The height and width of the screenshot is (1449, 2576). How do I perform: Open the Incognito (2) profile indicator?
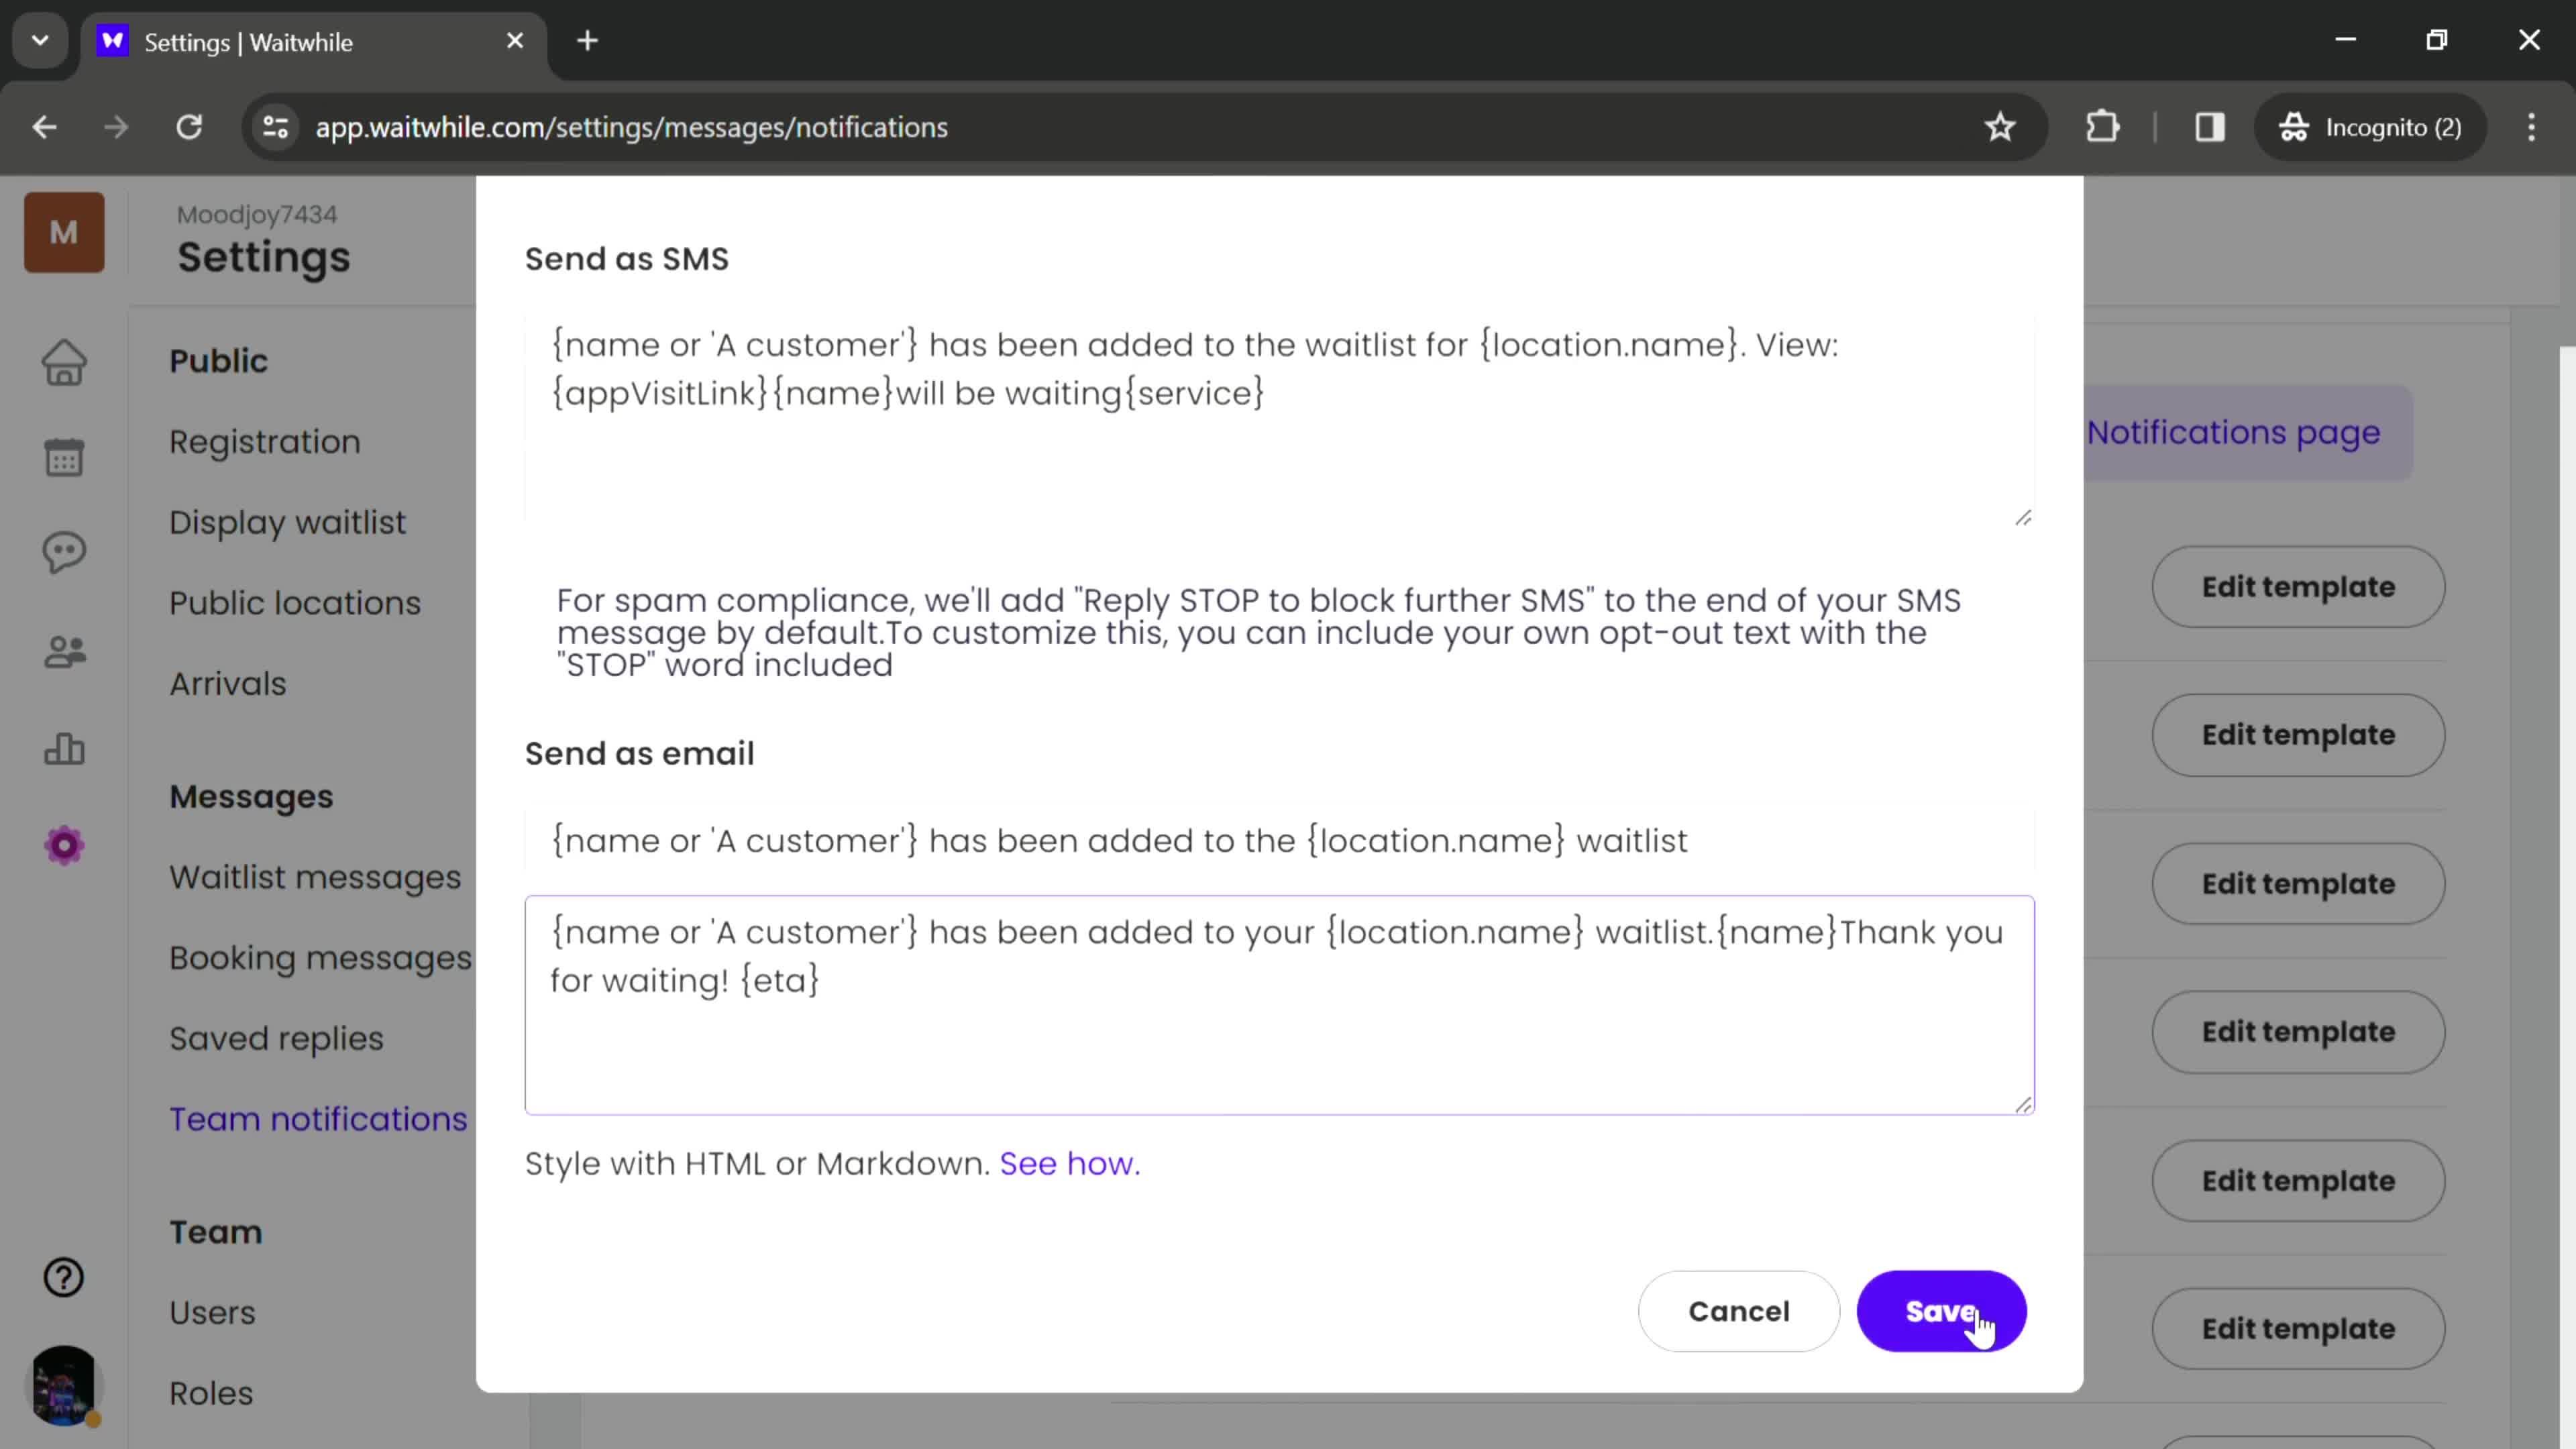2369,127
